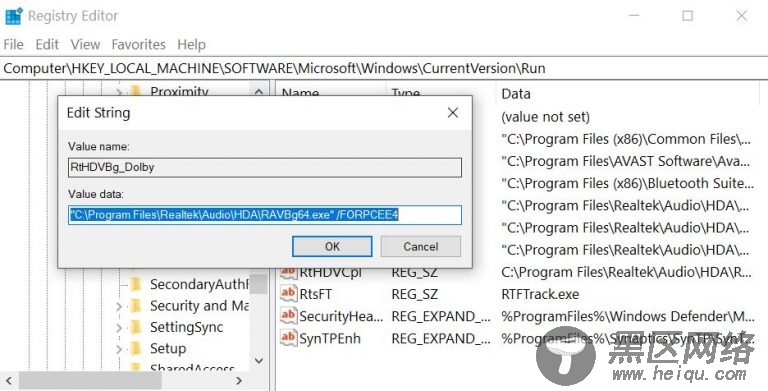The image size is (768, 391).
Task: Click the Windows Defender data cell
Action: [x=627, y=316]
